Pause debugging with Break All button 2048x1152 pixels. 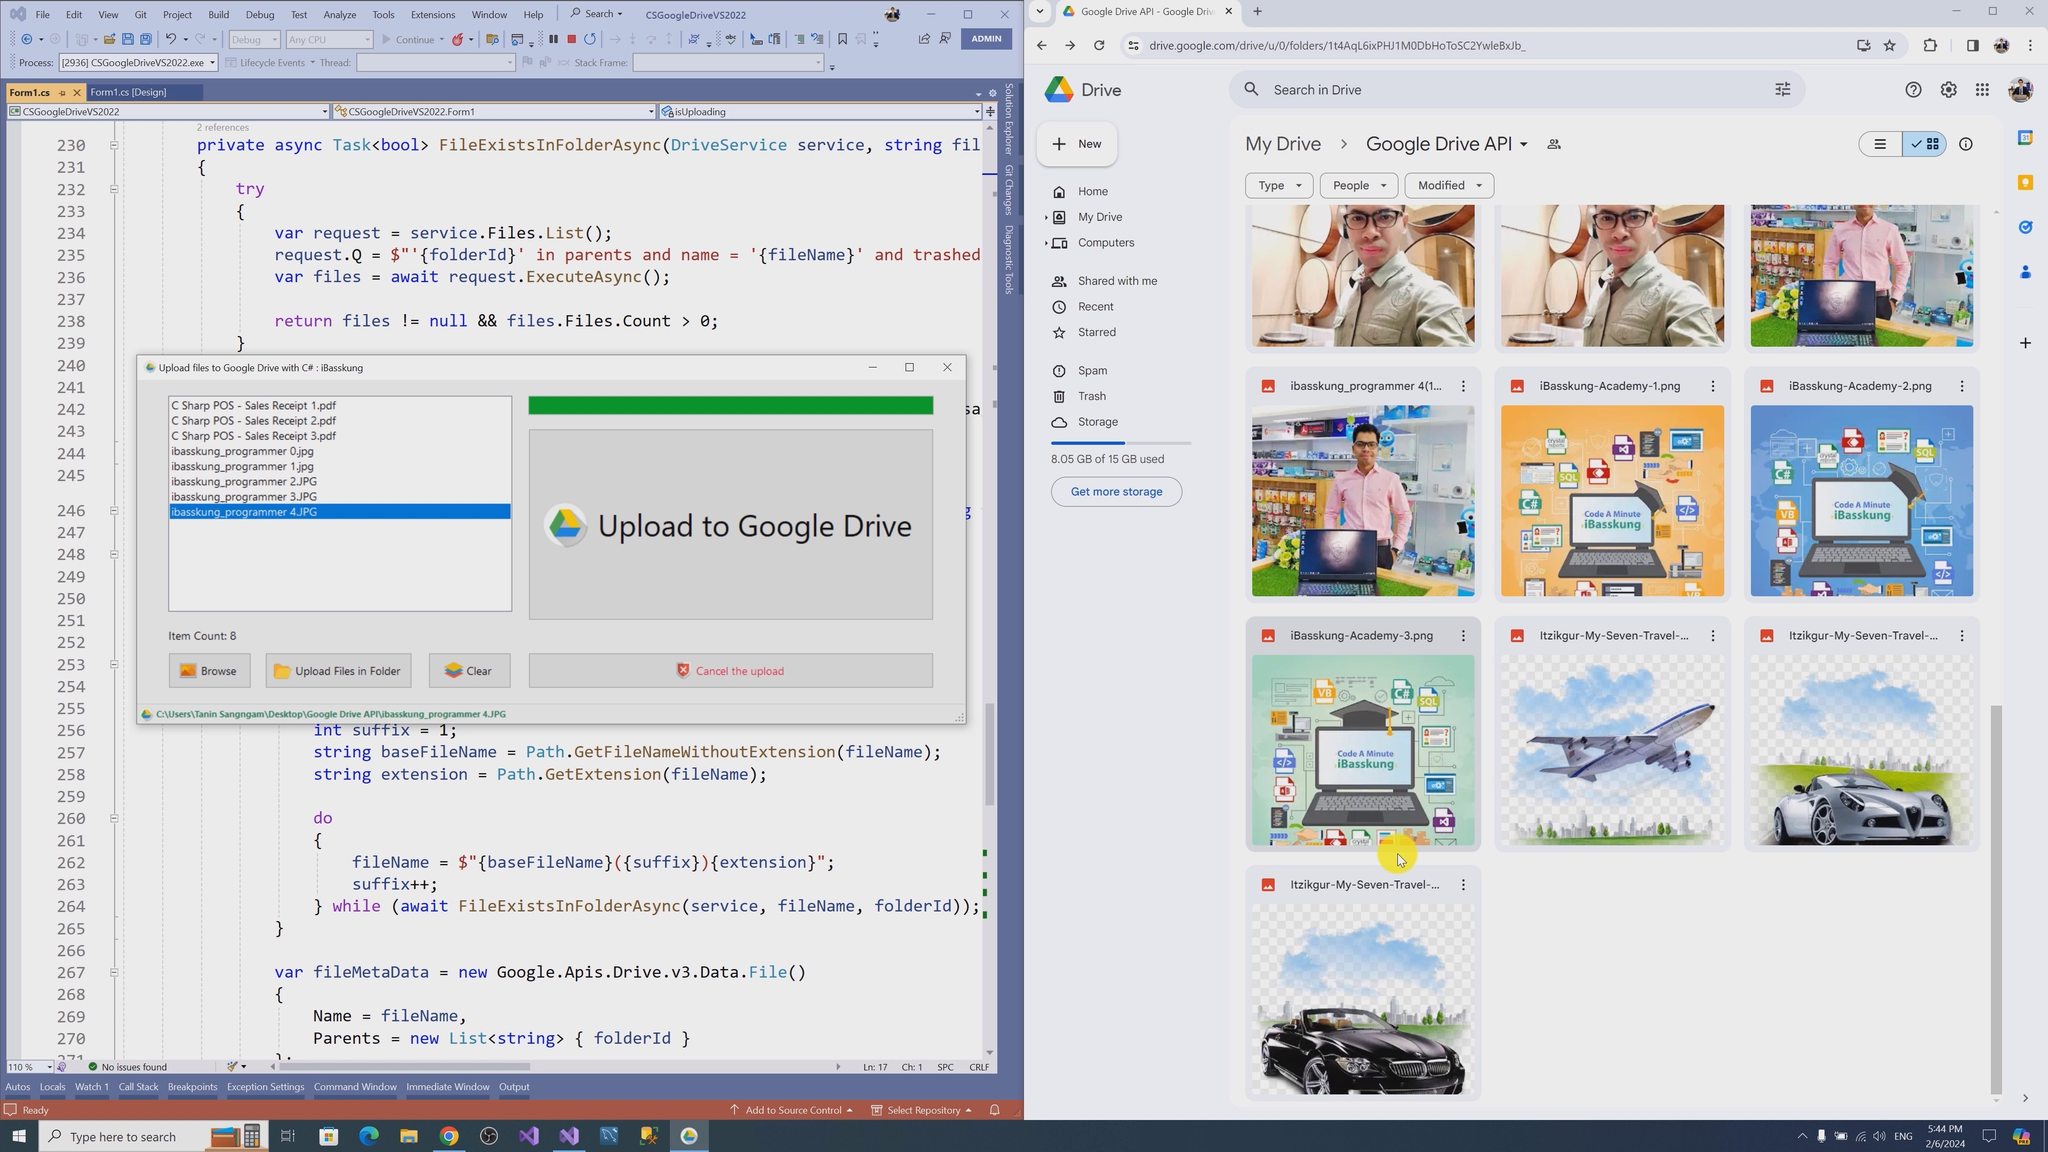(553, 39)
